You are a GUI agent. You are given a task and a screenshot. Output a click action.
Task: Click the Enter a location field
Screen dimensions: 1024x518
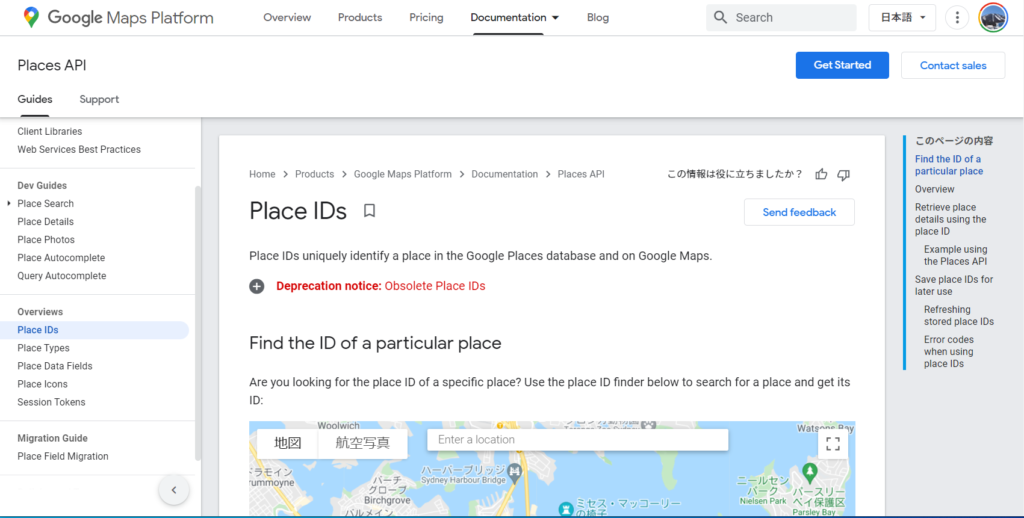point(577,440)
